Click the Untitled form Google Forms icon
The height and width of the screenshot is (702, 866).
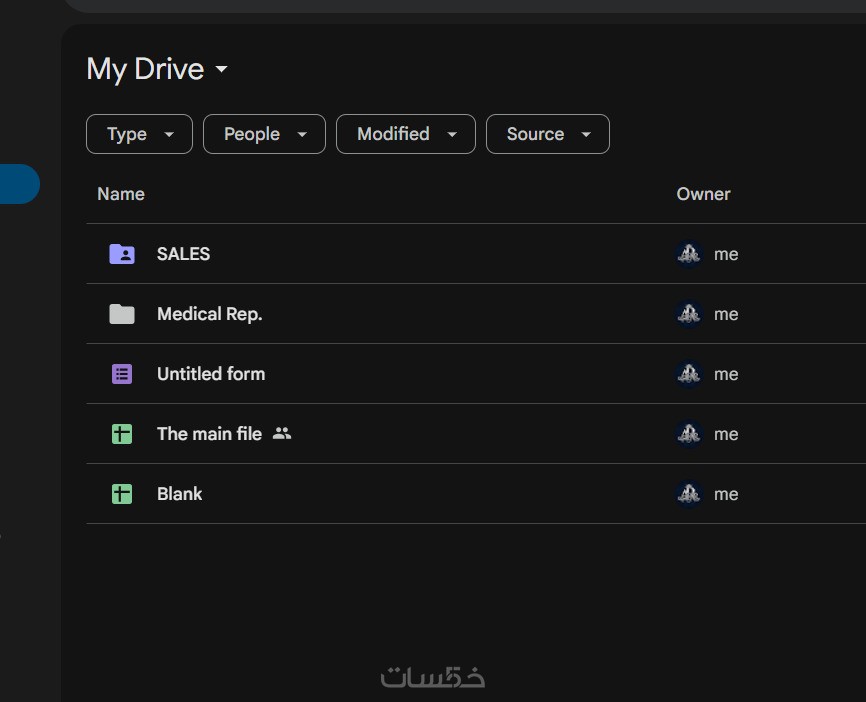point(122,374)
